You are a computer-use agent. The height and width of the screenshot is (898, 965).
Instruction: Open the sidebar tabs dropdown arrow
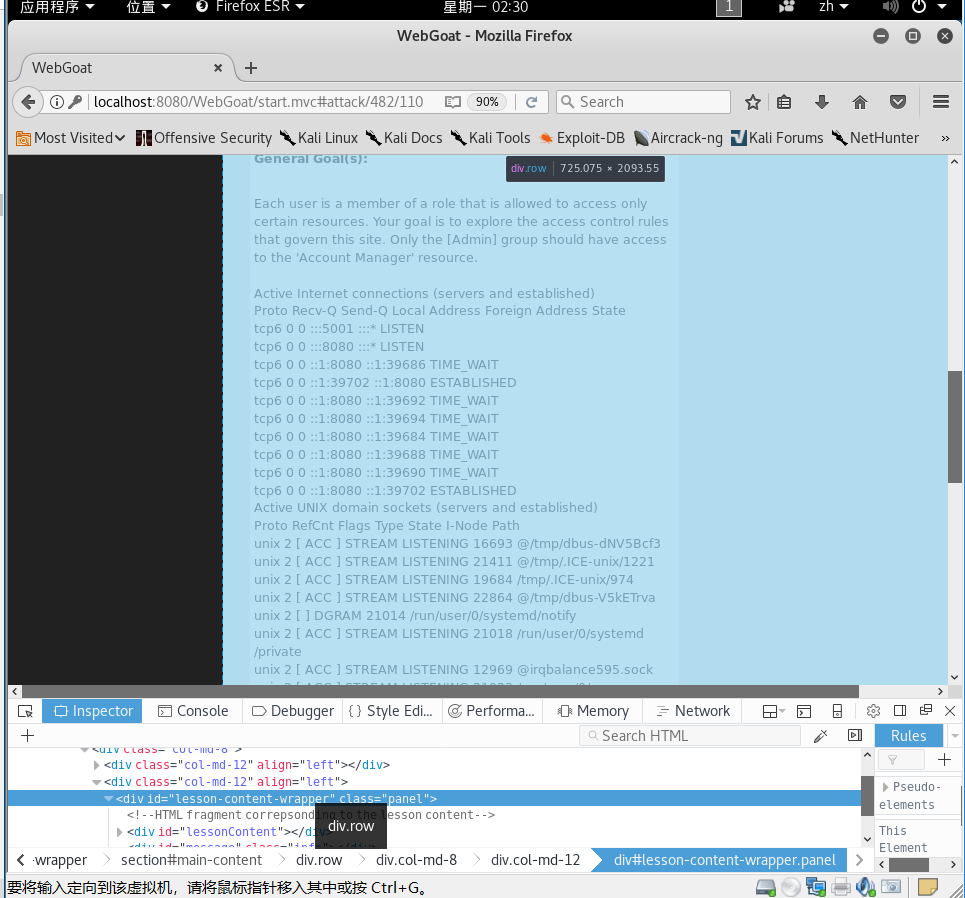pyautogui.click(x=955, y=736)
